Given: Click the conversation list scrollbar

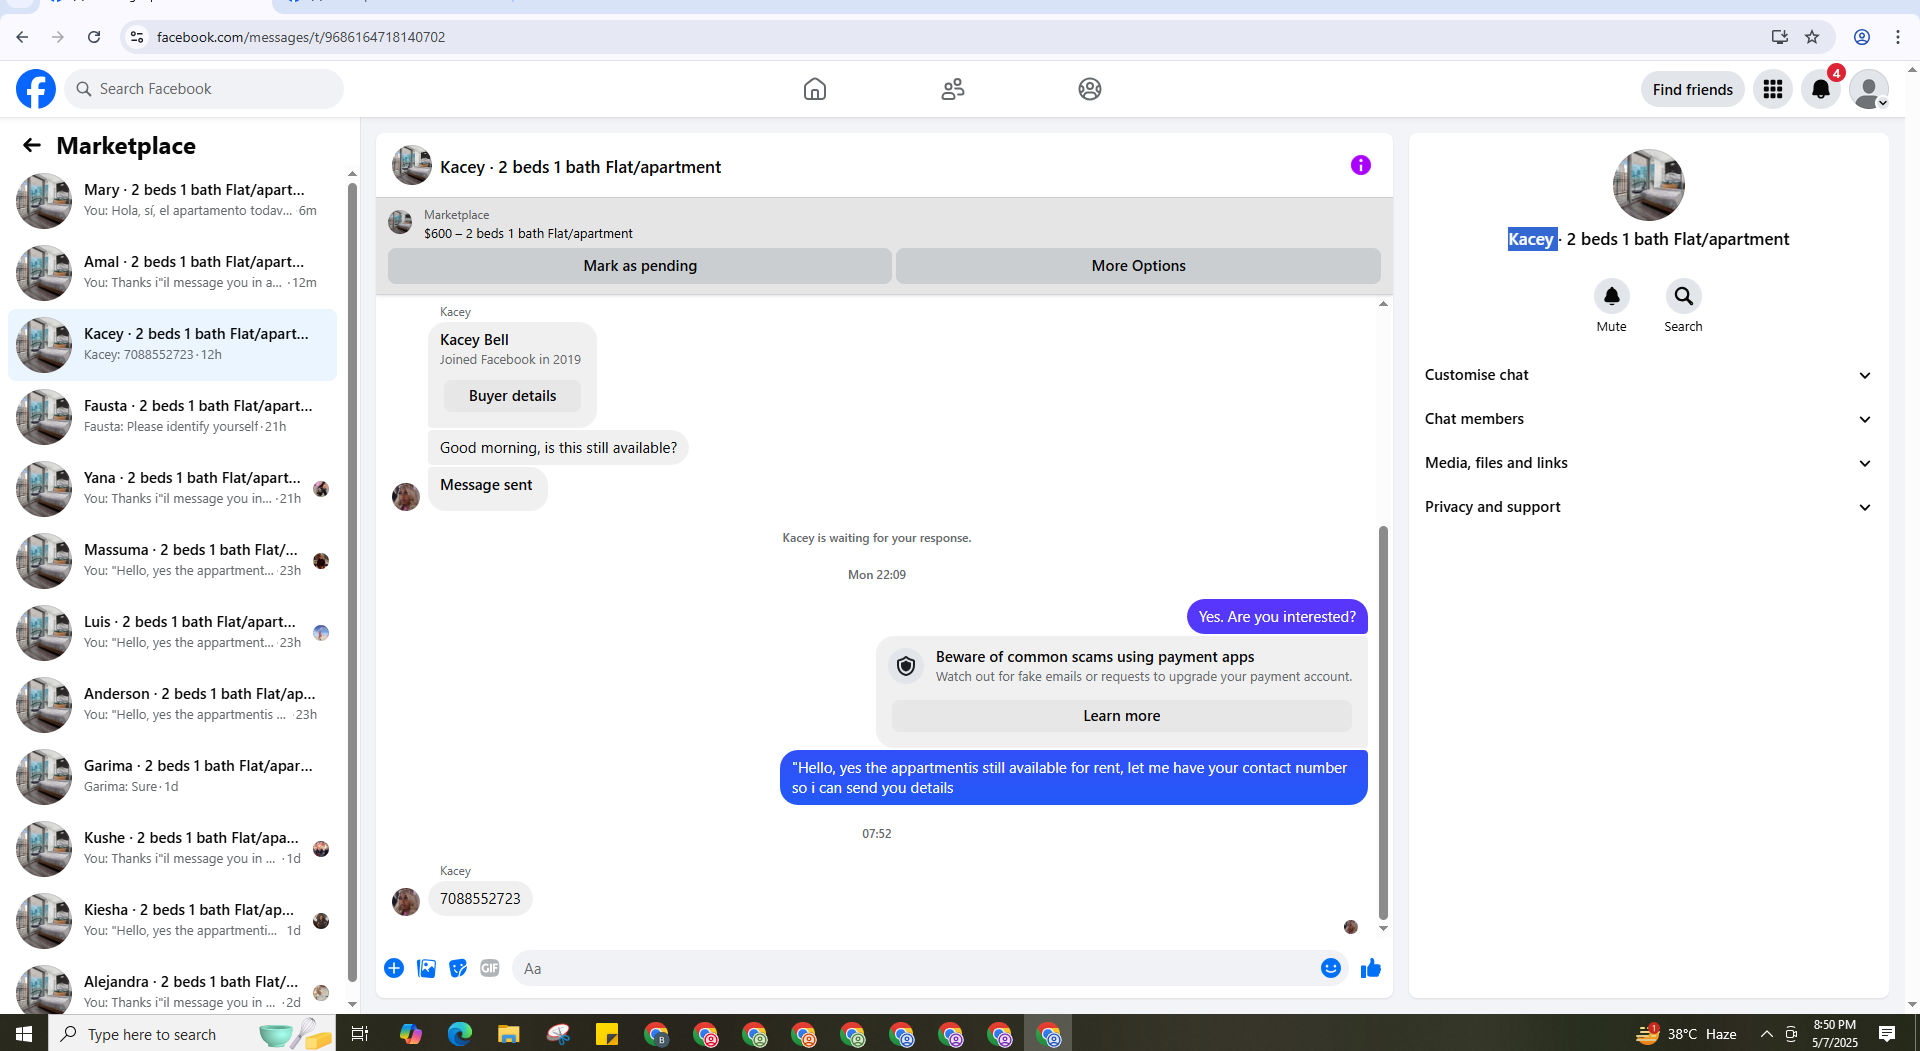Looking at the screenshot, I should pyautogui.click(x=352, y=580).
